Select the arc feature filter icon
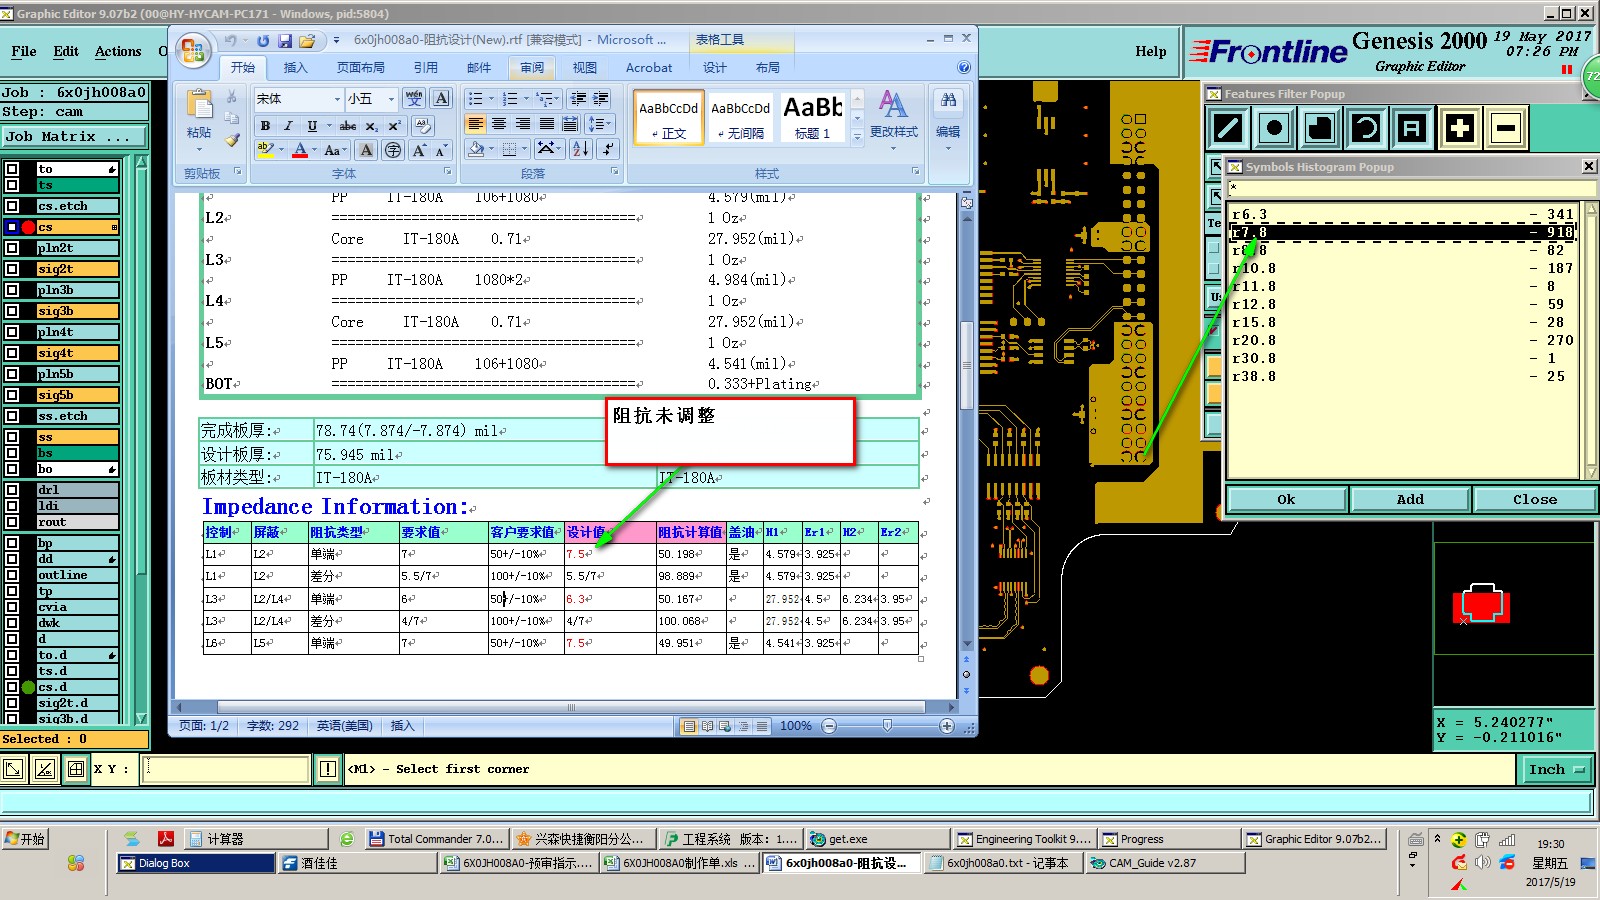Screen dimensions: 1600x900 (x=1366, y=128)
